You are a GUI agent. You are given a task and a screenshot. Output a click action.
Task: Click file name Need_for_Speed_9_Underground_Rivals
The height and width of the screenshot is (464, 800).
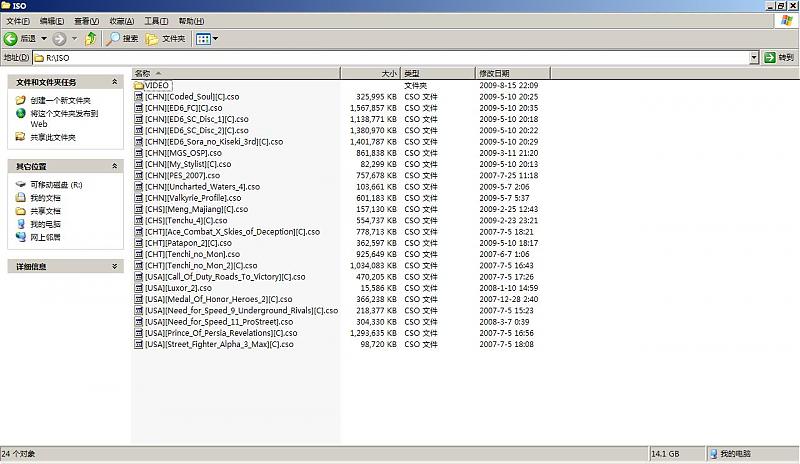click(x=241, y=310)
